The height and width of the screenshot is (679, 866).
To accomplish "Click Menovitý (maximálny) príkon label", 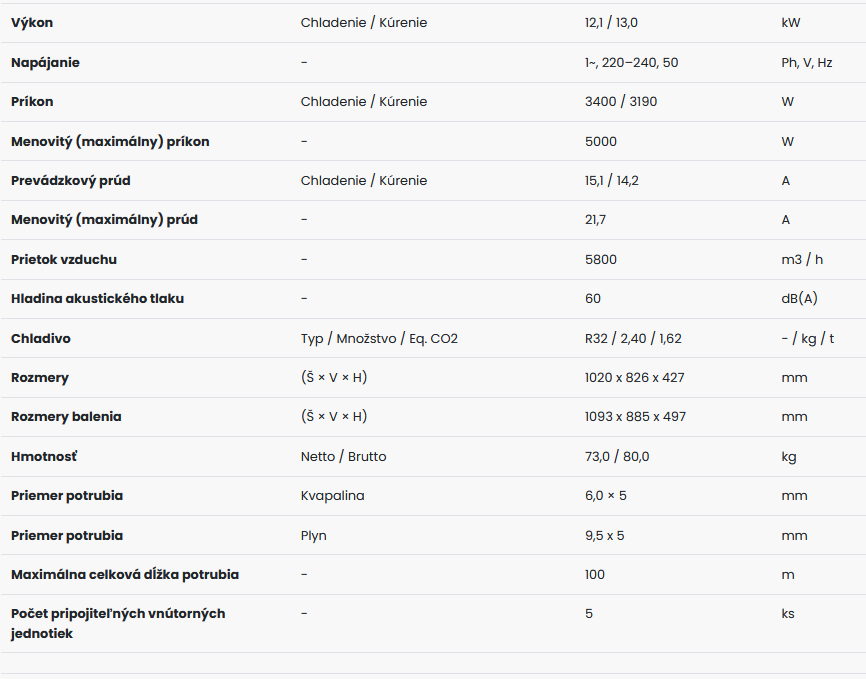I will [x=110, y=141].
